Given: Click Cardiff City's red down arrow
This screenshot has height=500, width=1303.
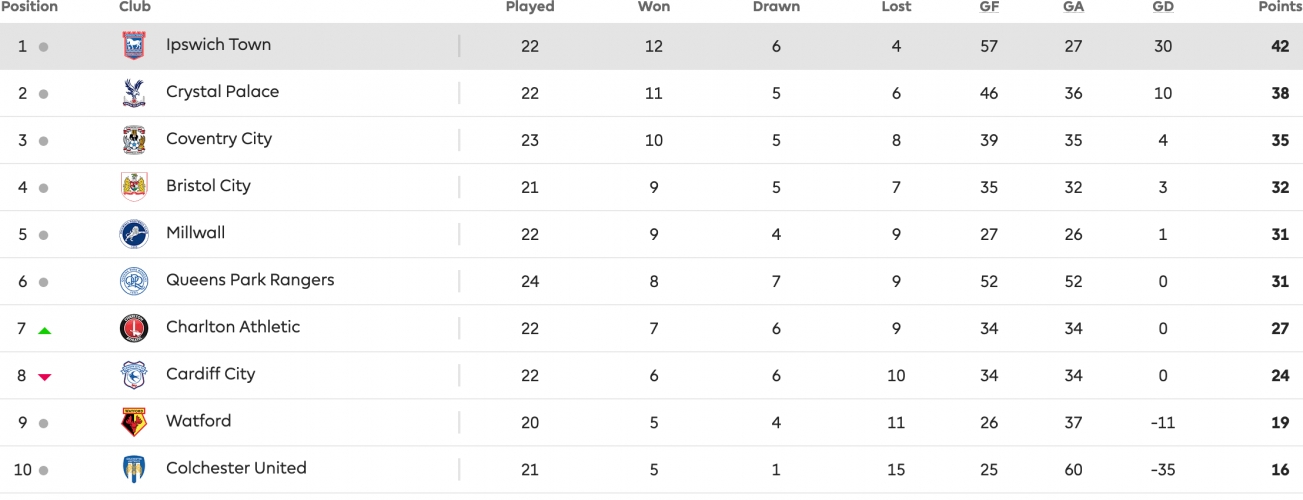Looking at the screenshot, I should pyautogui.click(x=44, y=376).
